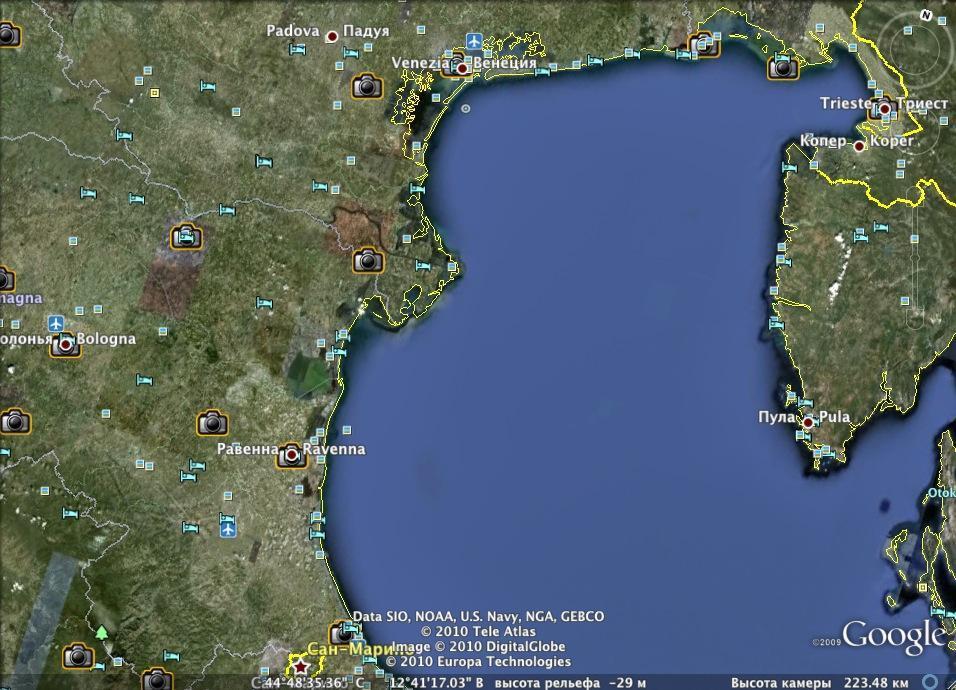Open the camera icon on the coast west of Trieste
956x690 pixels.
tap(783, 67)
